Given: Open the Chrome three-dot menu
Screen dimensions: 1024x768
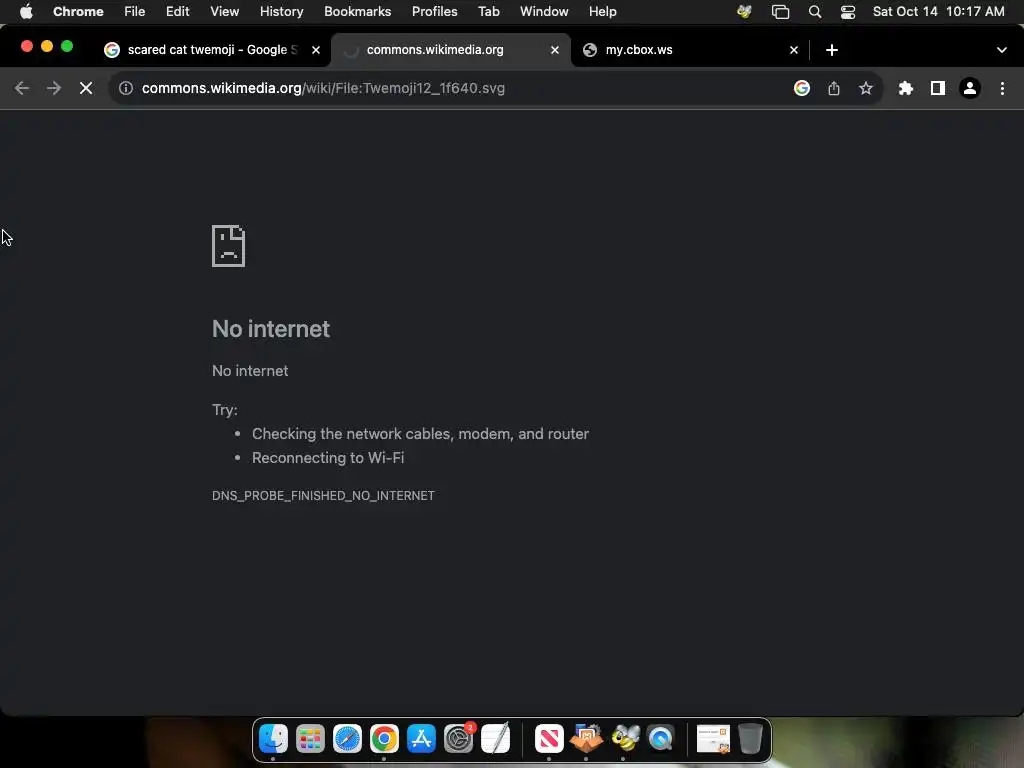Looking at the screenshot, I should [x=1002, y=88].
